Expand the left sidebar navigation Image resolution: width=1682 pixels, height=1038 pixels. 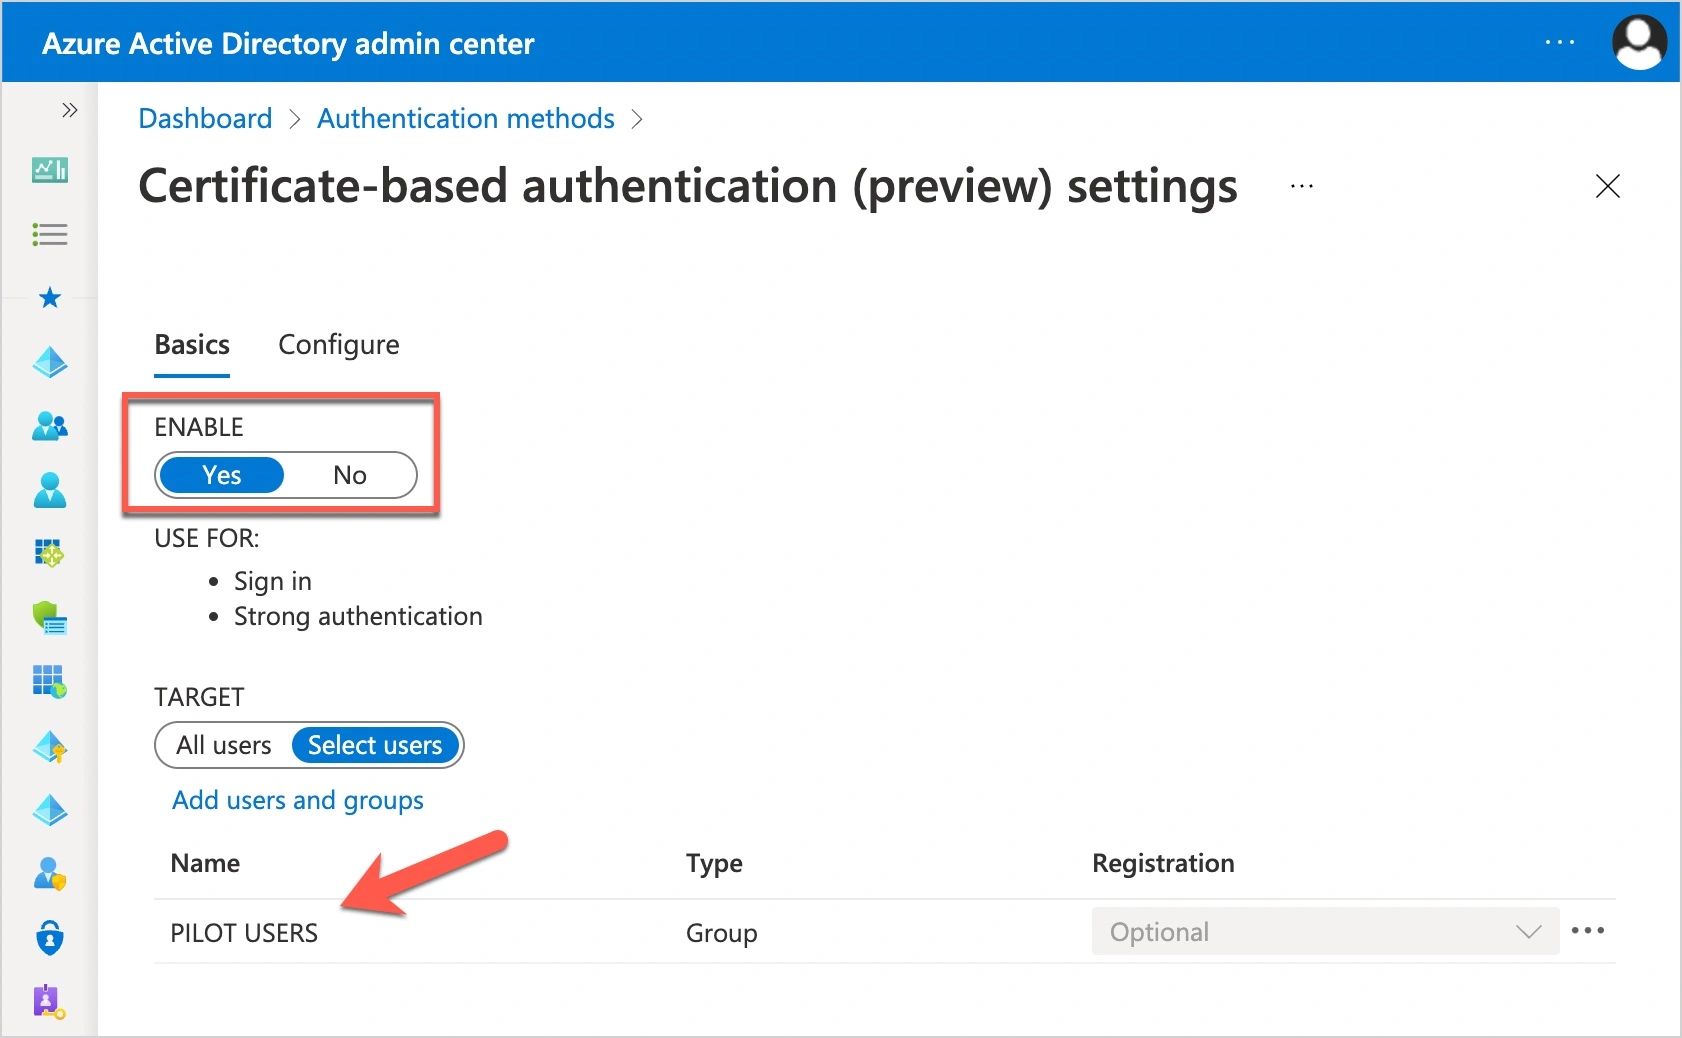(x=69, y=110)
